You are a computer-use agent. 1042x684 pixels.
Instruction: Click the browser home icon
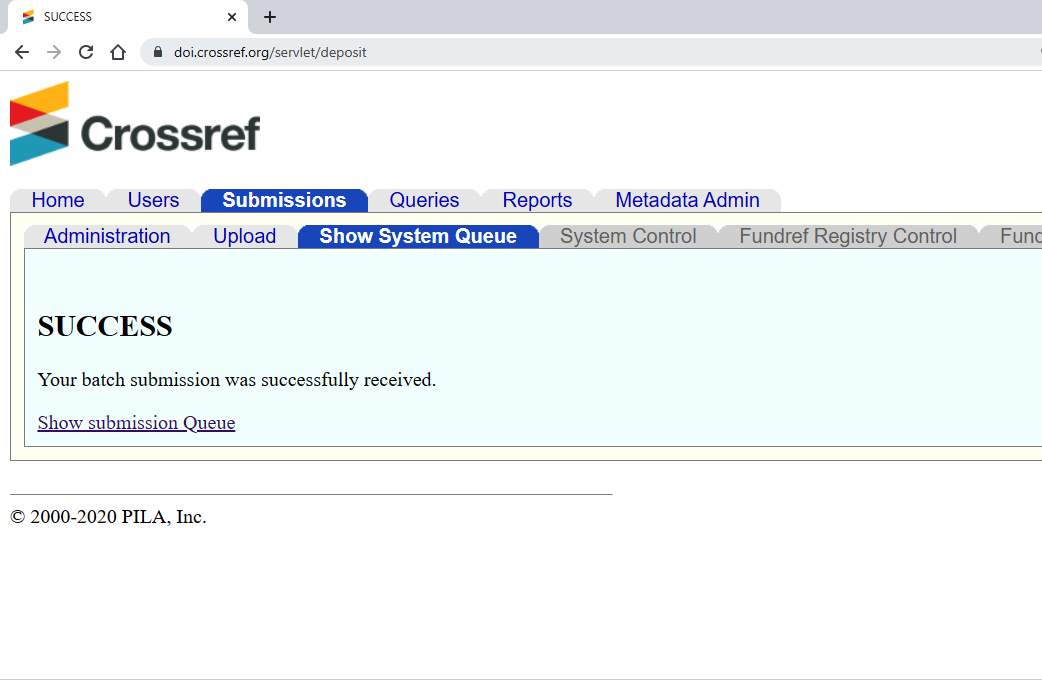(x=117, y=51)
